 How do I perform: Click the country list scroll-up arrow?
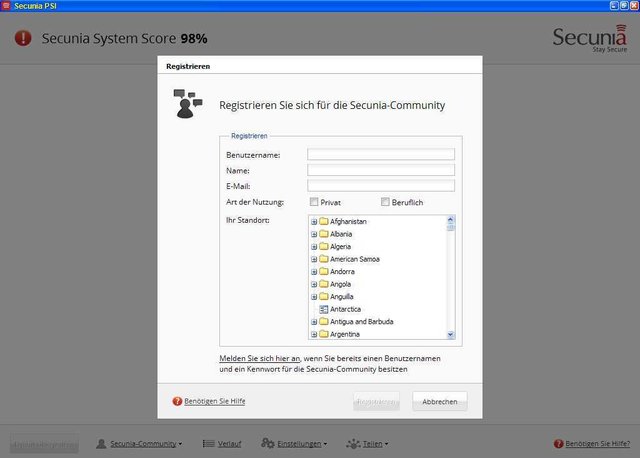(451, 219)
